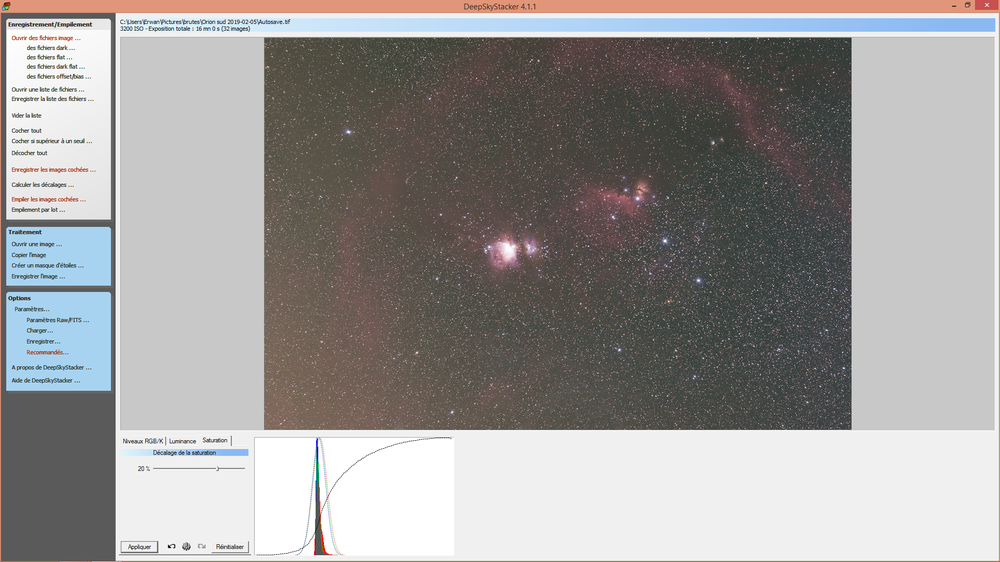The height and width of the screenshot is (562, 1000).
Task: Click 'Décocher tout'
Action: pyautogui.click(x=29, y=153)
